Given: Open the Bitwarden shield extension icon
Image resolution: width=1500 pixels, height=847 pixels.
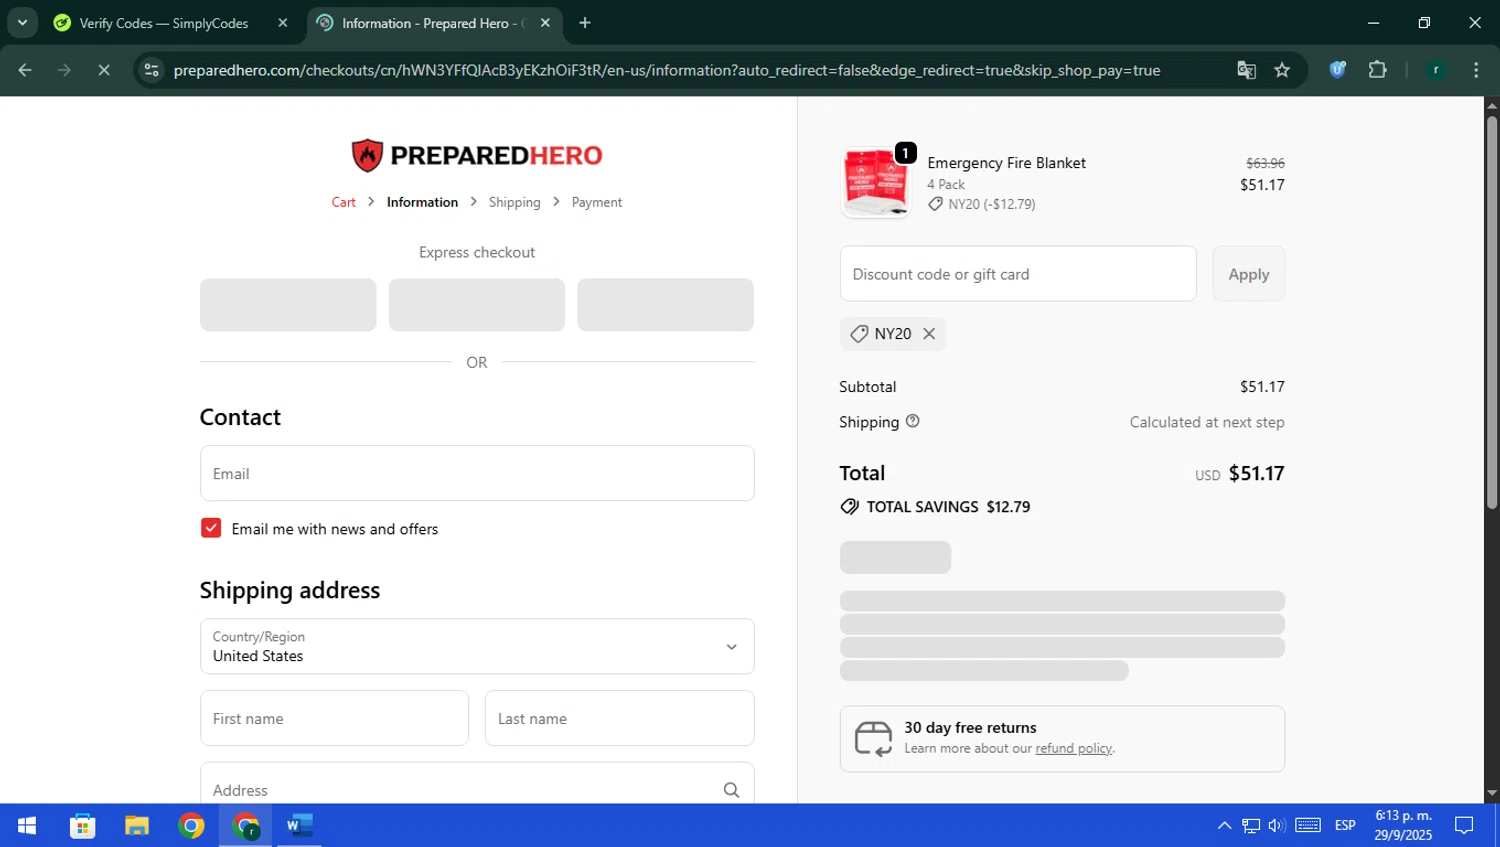Looking at the screenshot, I should tap(1337, 70).
